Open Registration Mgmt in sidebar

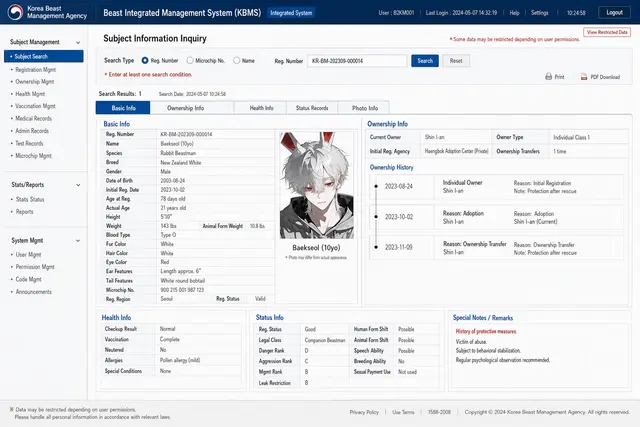coord(36,70)
